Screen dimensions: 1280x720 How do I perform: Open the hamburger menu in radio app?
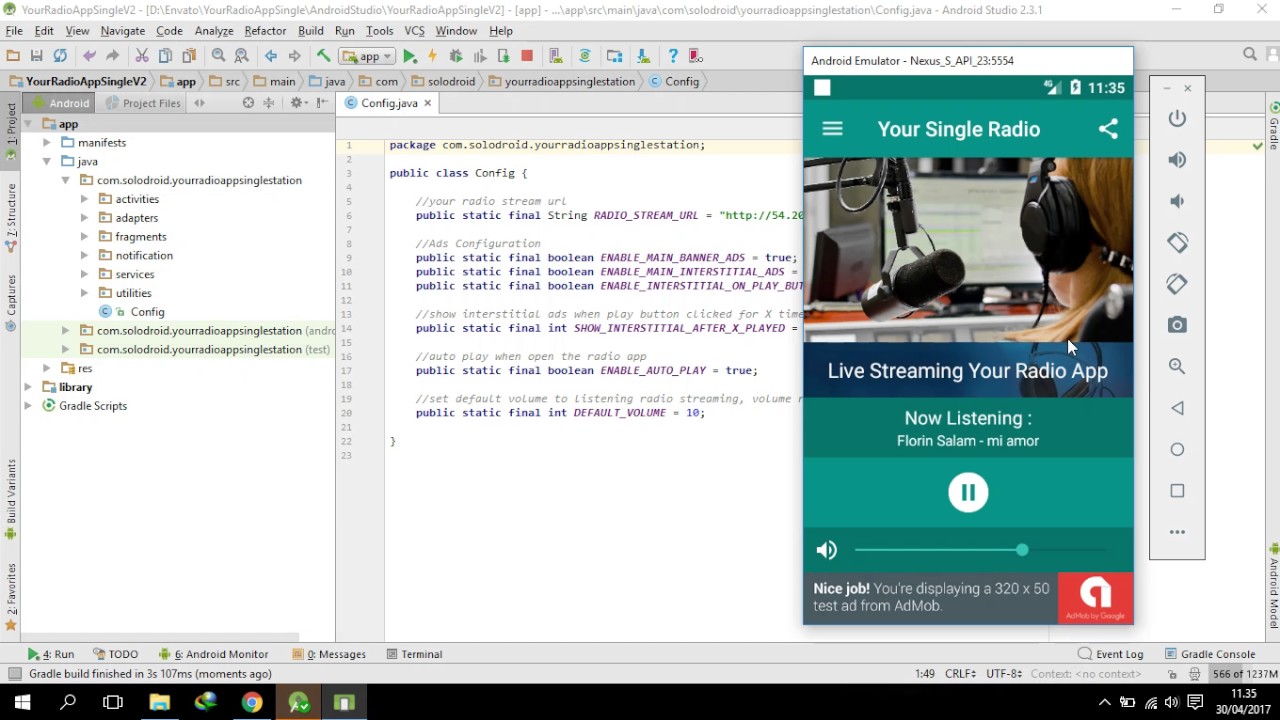click(832, 129)
